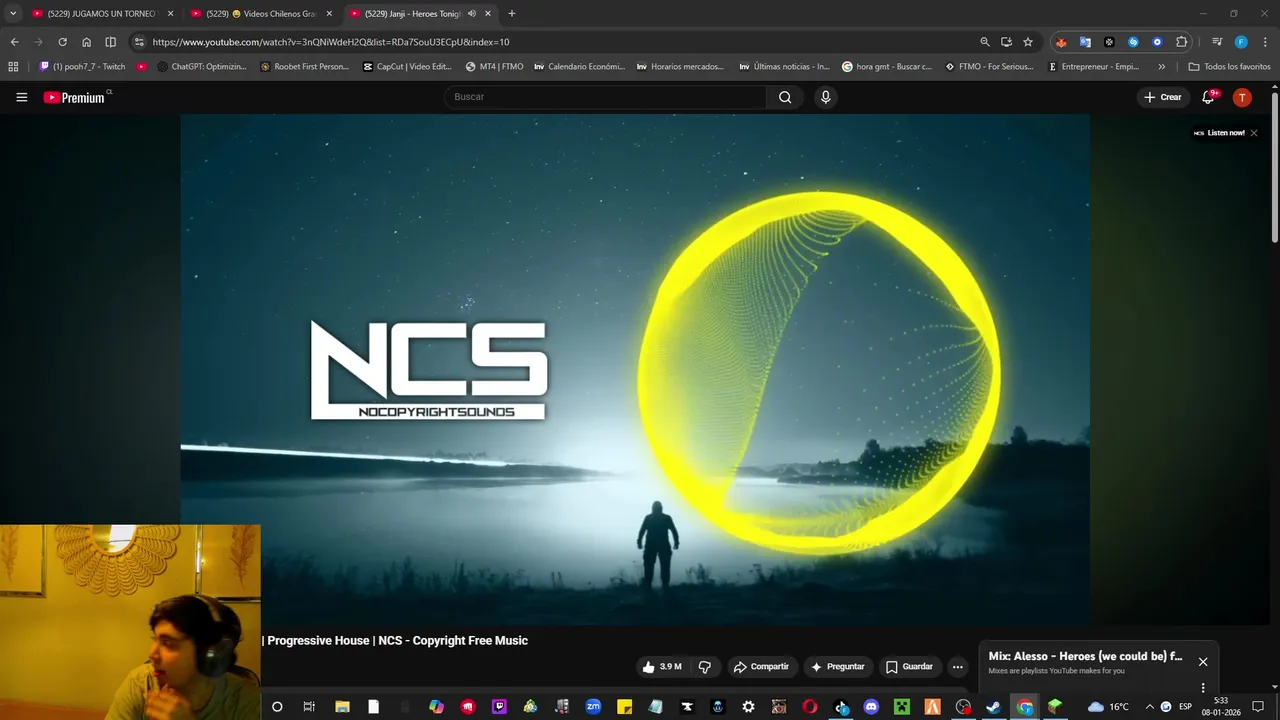Viewport: 1280px width, 720px height.
Task: Open the YouTube notifications bell
Action: pos(1209,97)
